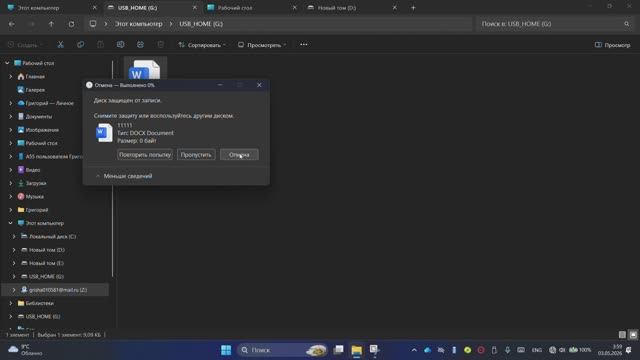This screenshot has width=640, height=360.
Task: Open the Сортировать dropdown
Action: (x=202, y=45)
